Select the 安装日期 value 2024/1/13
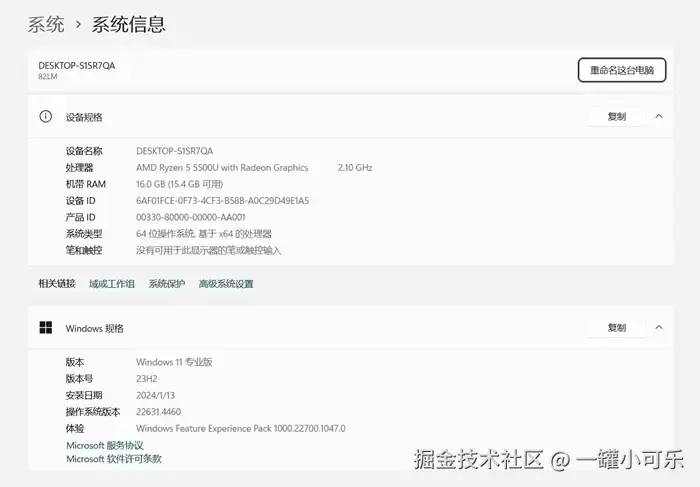This screenshot has width=700, height=487. pyautogui.click(x=155, y=395)
